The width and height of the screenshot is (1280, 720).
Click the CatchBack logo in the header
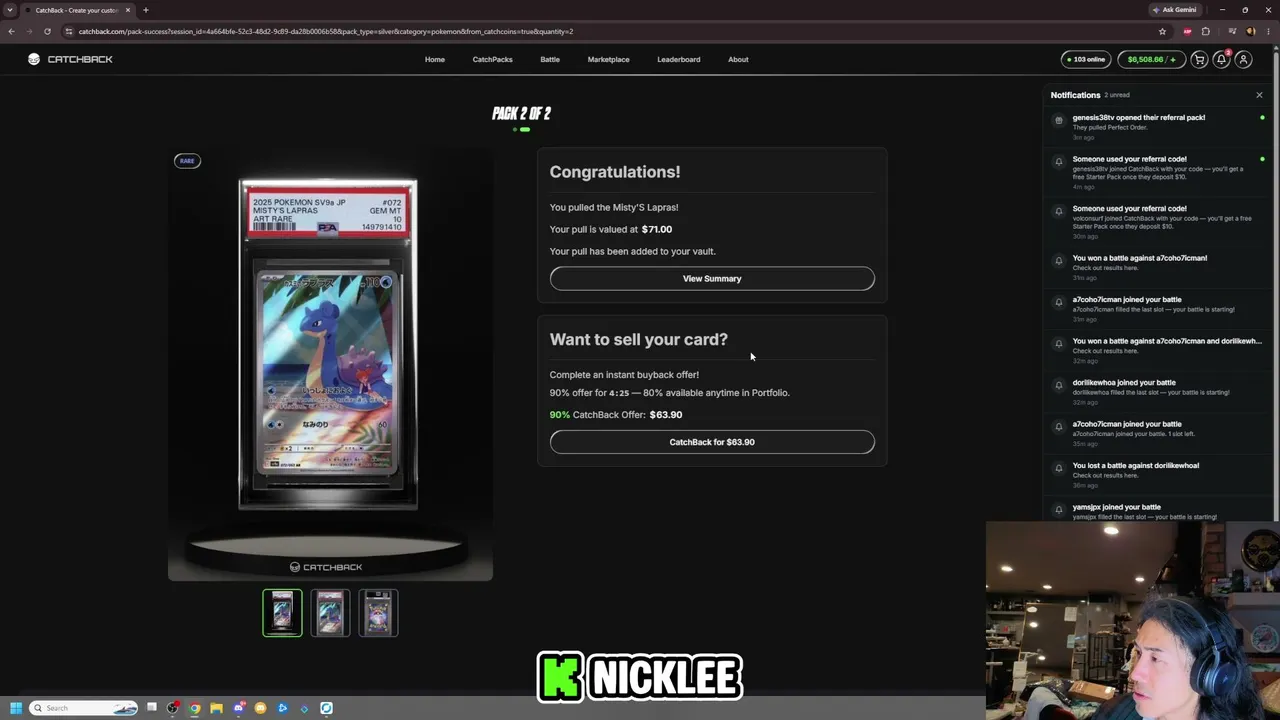pos(70,59)
